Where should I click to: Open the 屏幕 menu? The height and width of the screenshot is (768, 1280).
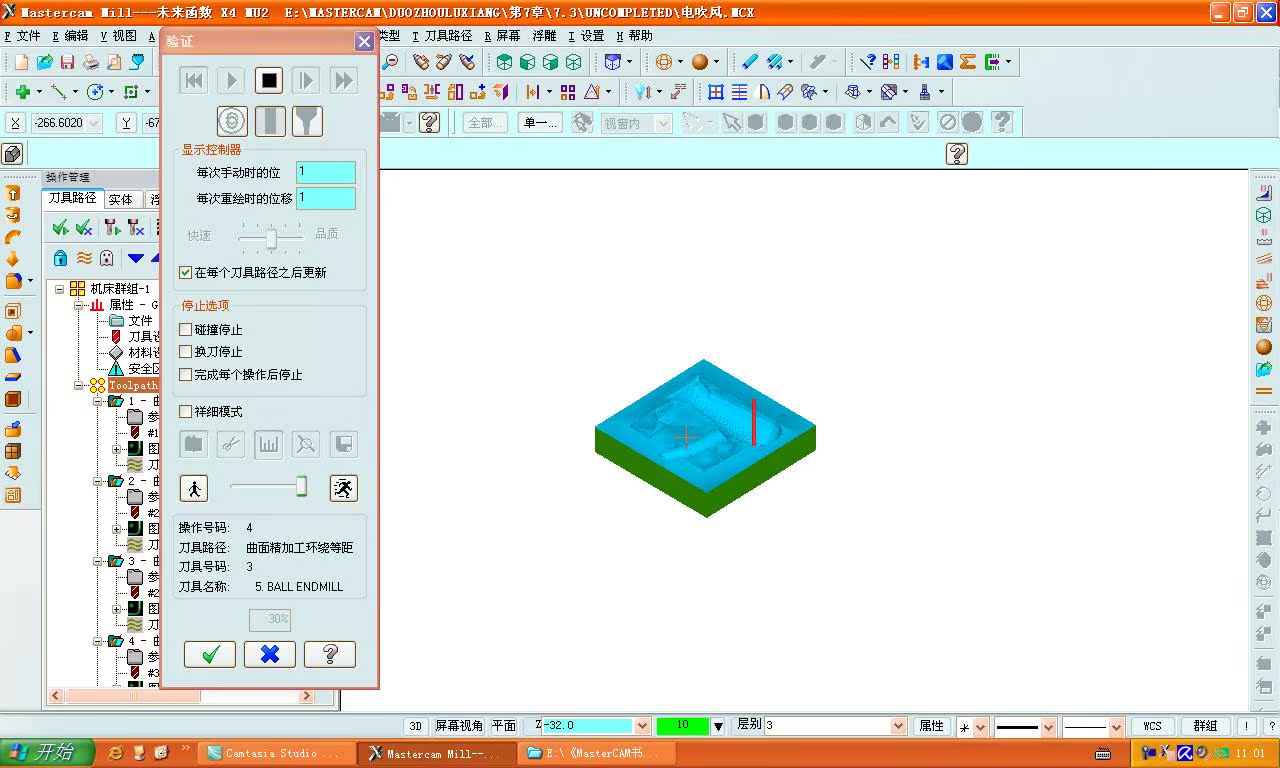[502, 36]
